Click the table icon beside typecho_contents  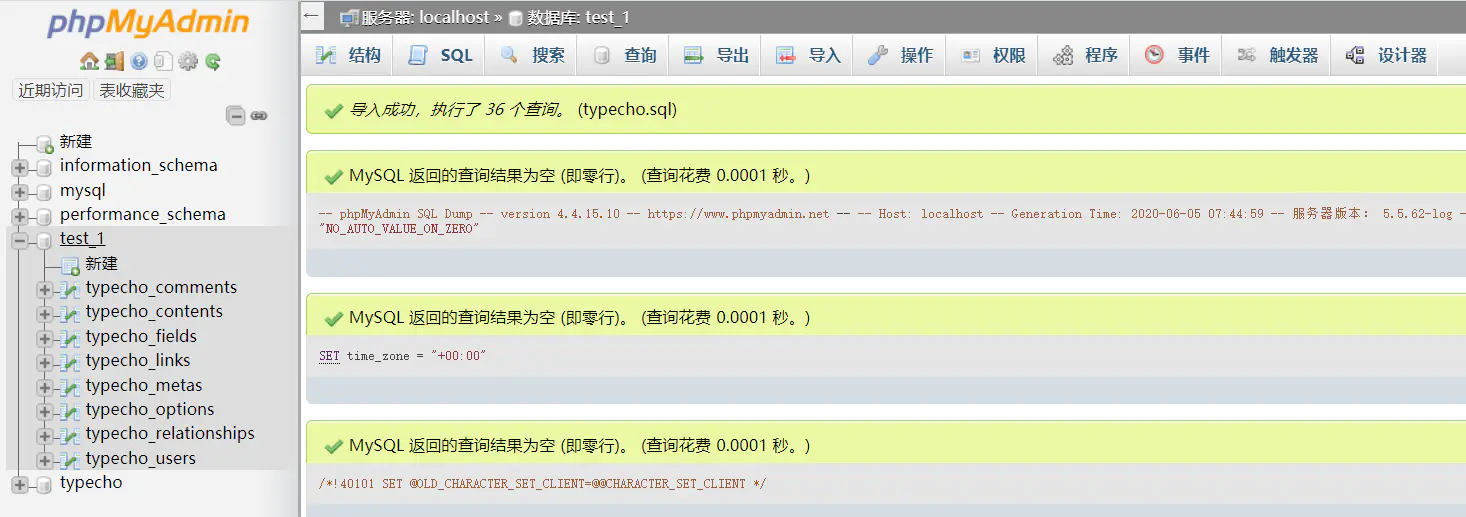[x=70, y=313]
